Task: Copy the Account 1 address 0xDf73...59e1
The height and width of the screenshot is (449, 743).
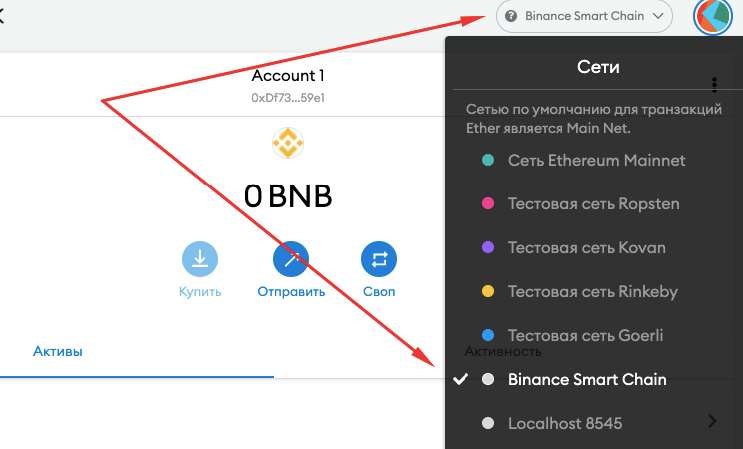Action: (x=288, y=99)
